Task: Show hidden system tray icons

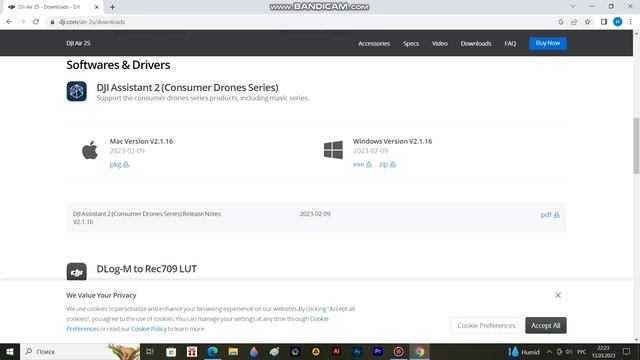Action: (549, 351)
